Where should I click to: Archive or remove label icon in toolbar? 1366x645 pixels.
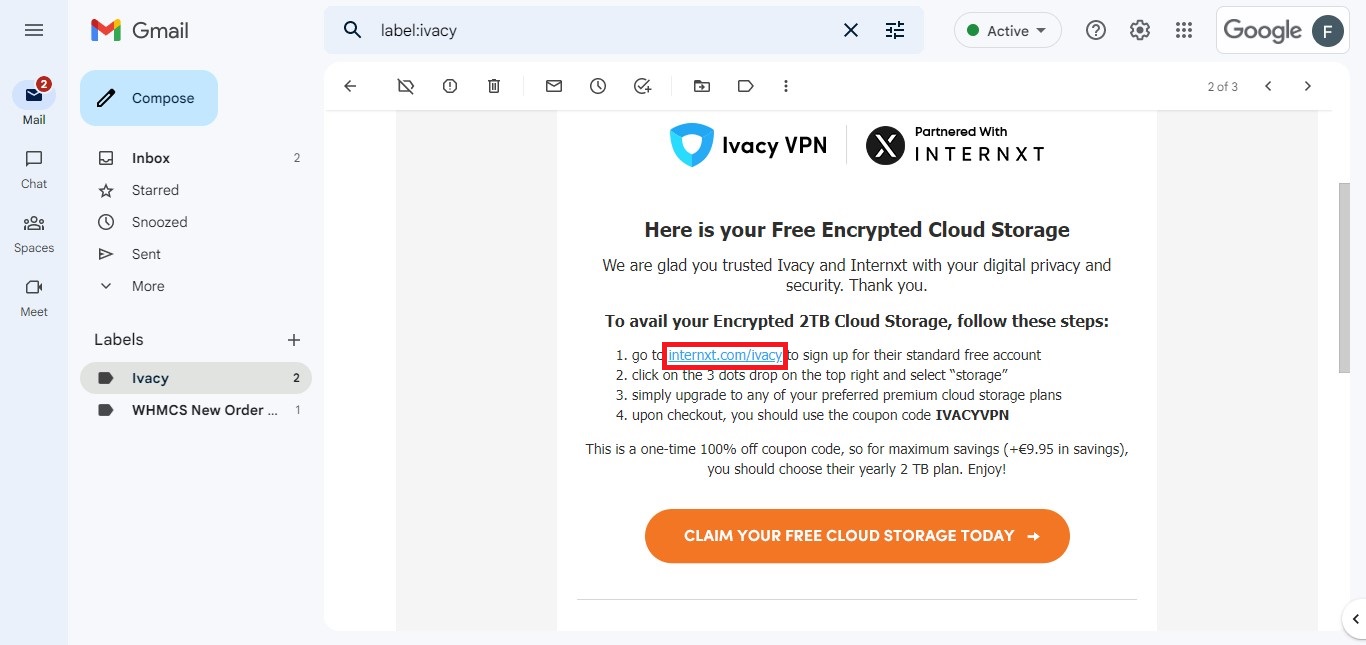(x=405, y=86)
